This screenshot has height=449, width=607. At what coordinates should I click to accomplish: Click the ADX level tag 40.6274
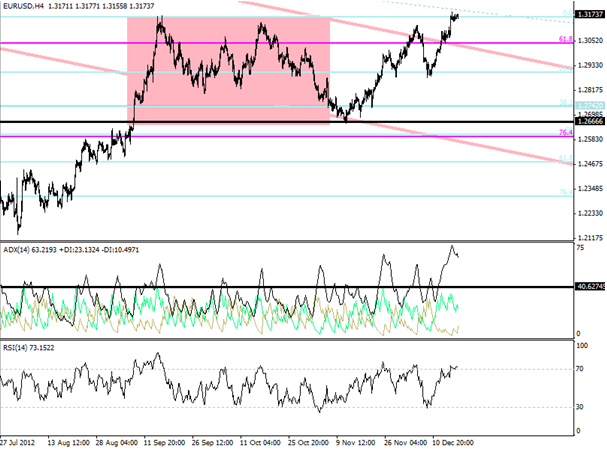[590, 286]
